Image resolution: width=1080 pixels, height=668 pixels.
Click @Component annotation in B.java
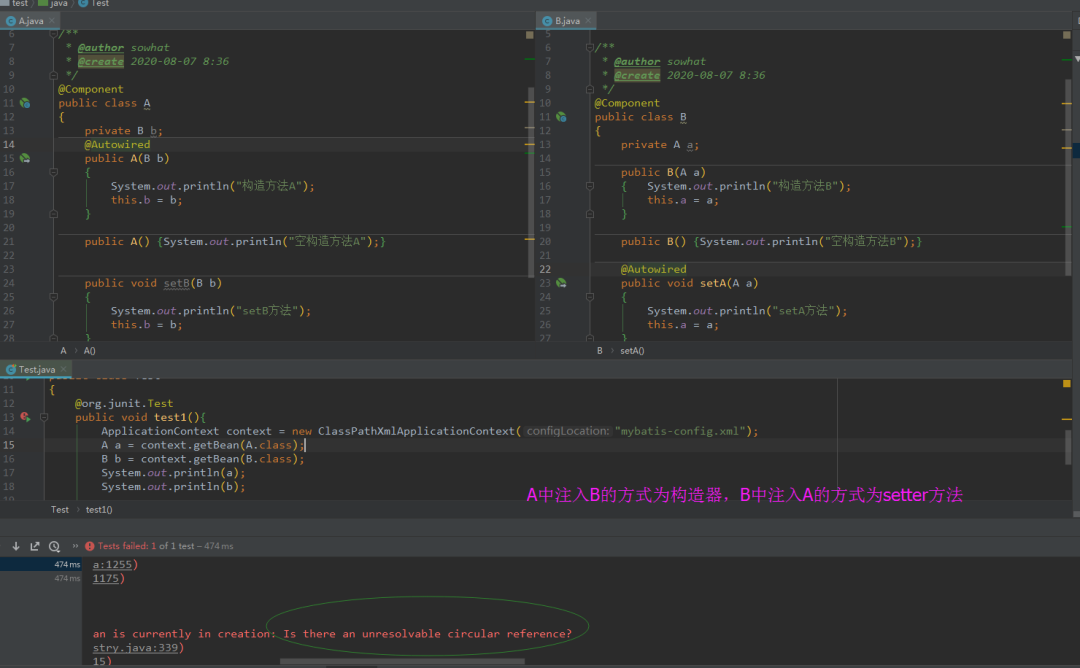(627, 103)
